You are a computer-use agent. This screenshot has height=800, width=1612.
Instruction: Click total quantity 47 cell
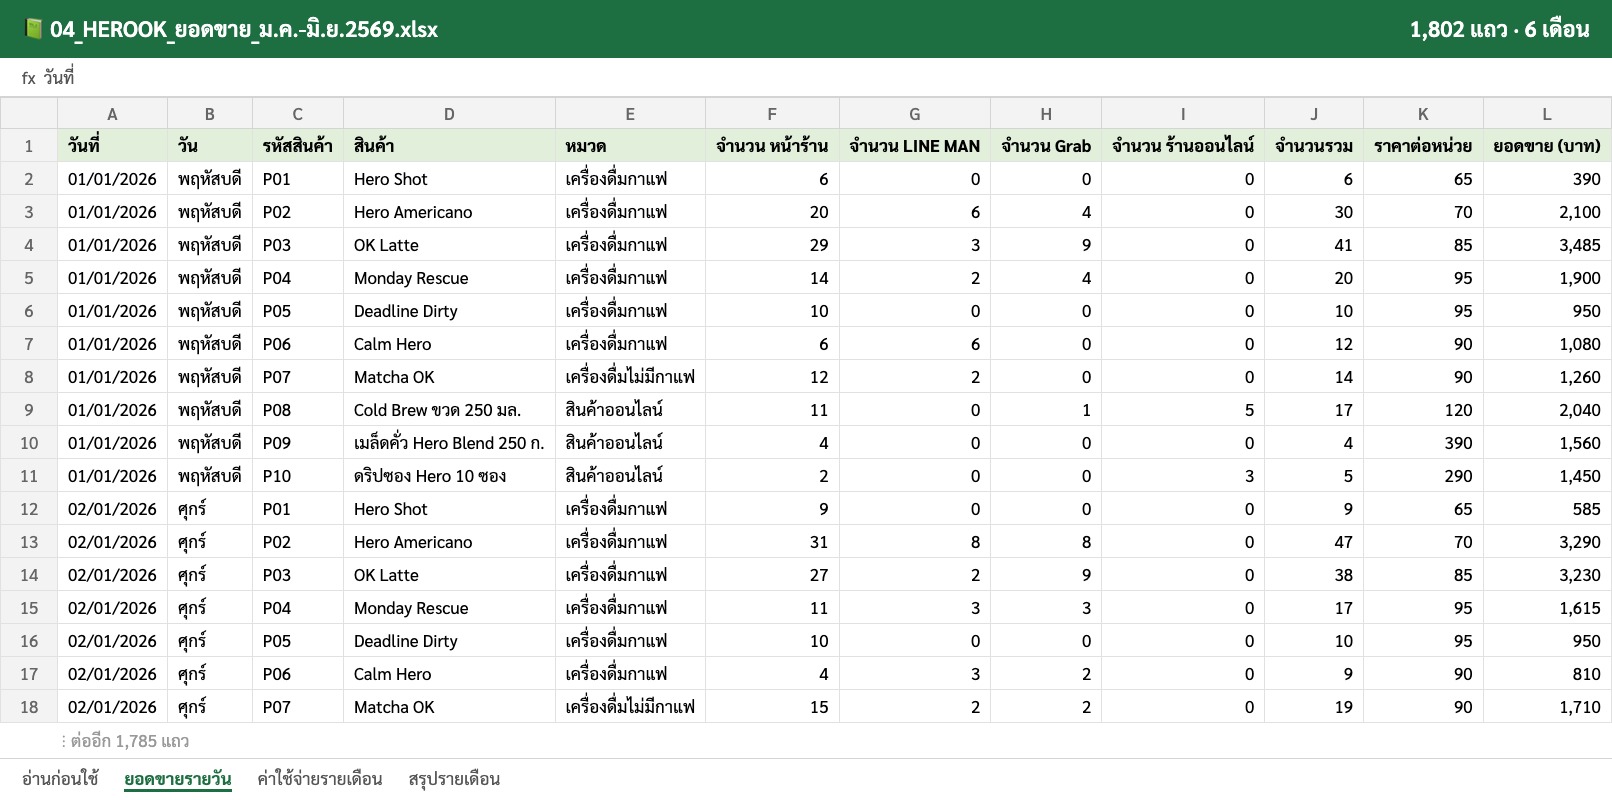click(x=1314, y=542)
